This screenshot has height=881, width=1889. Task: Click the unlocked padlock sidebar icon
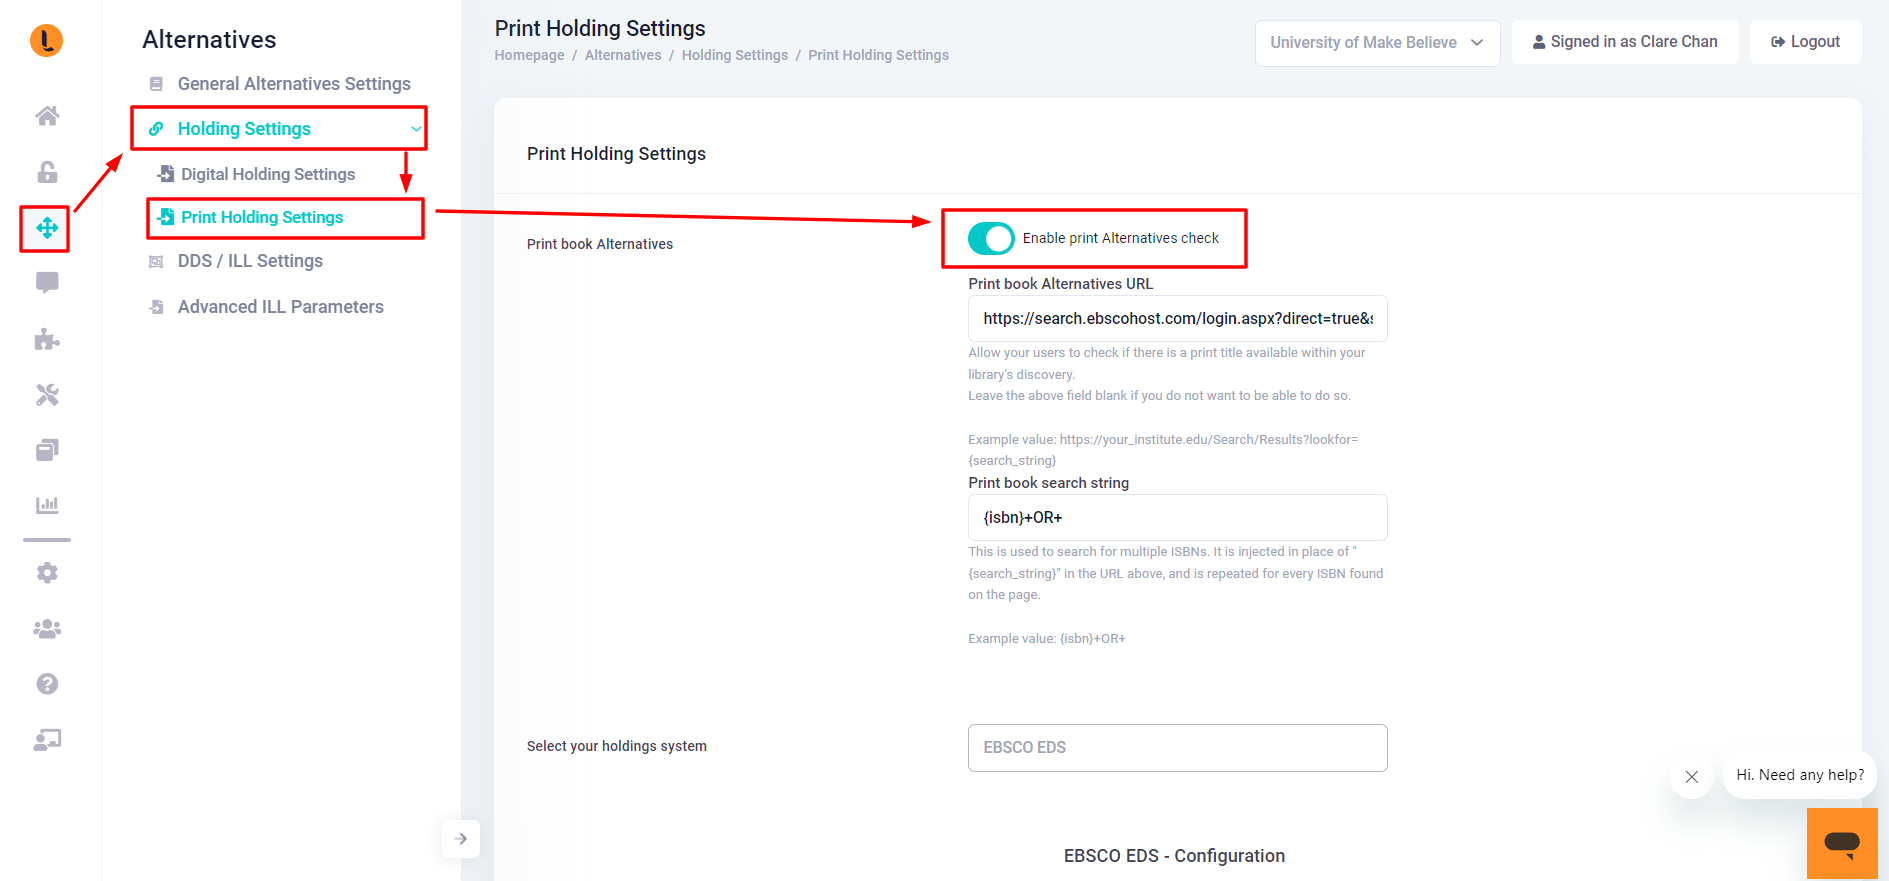tap(47, 172)
